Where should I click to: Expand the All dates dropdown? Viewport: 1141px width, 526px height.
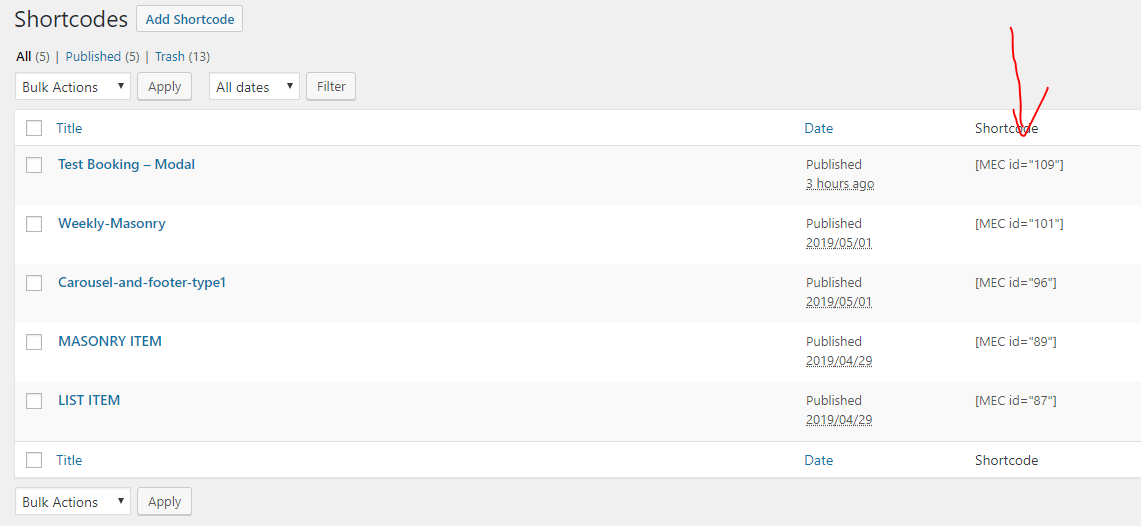pyautogui.click(x=254, y=87)
